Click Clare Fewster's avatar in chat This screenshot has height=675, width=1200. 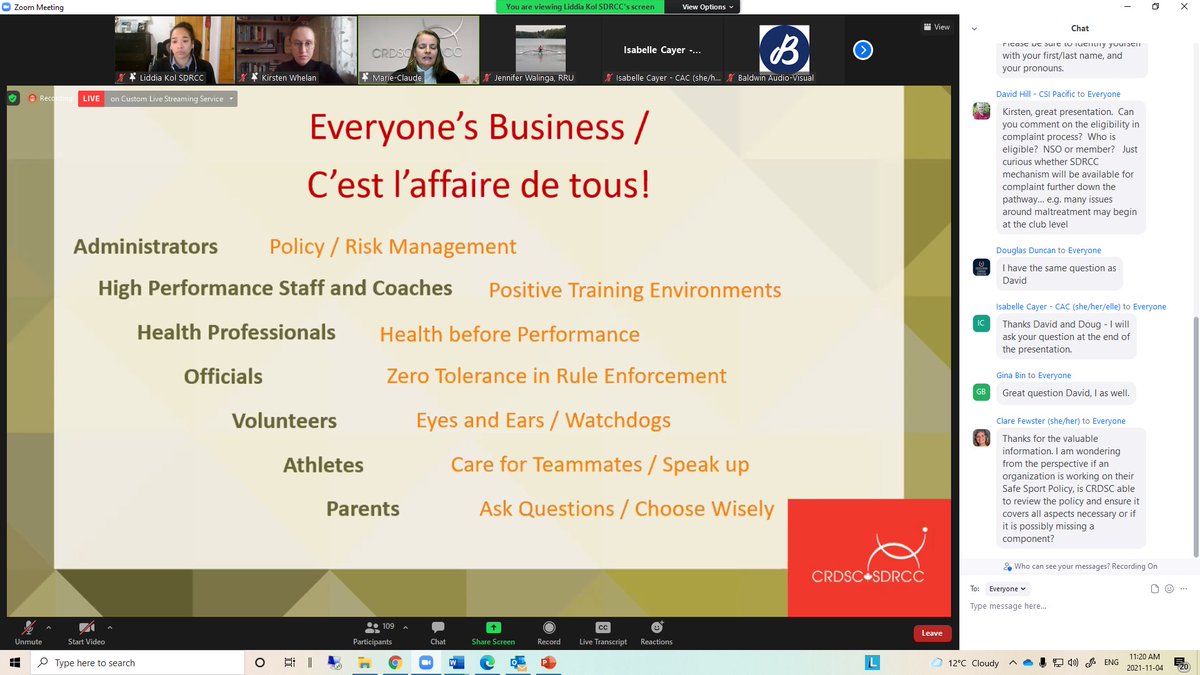(982, 438)
